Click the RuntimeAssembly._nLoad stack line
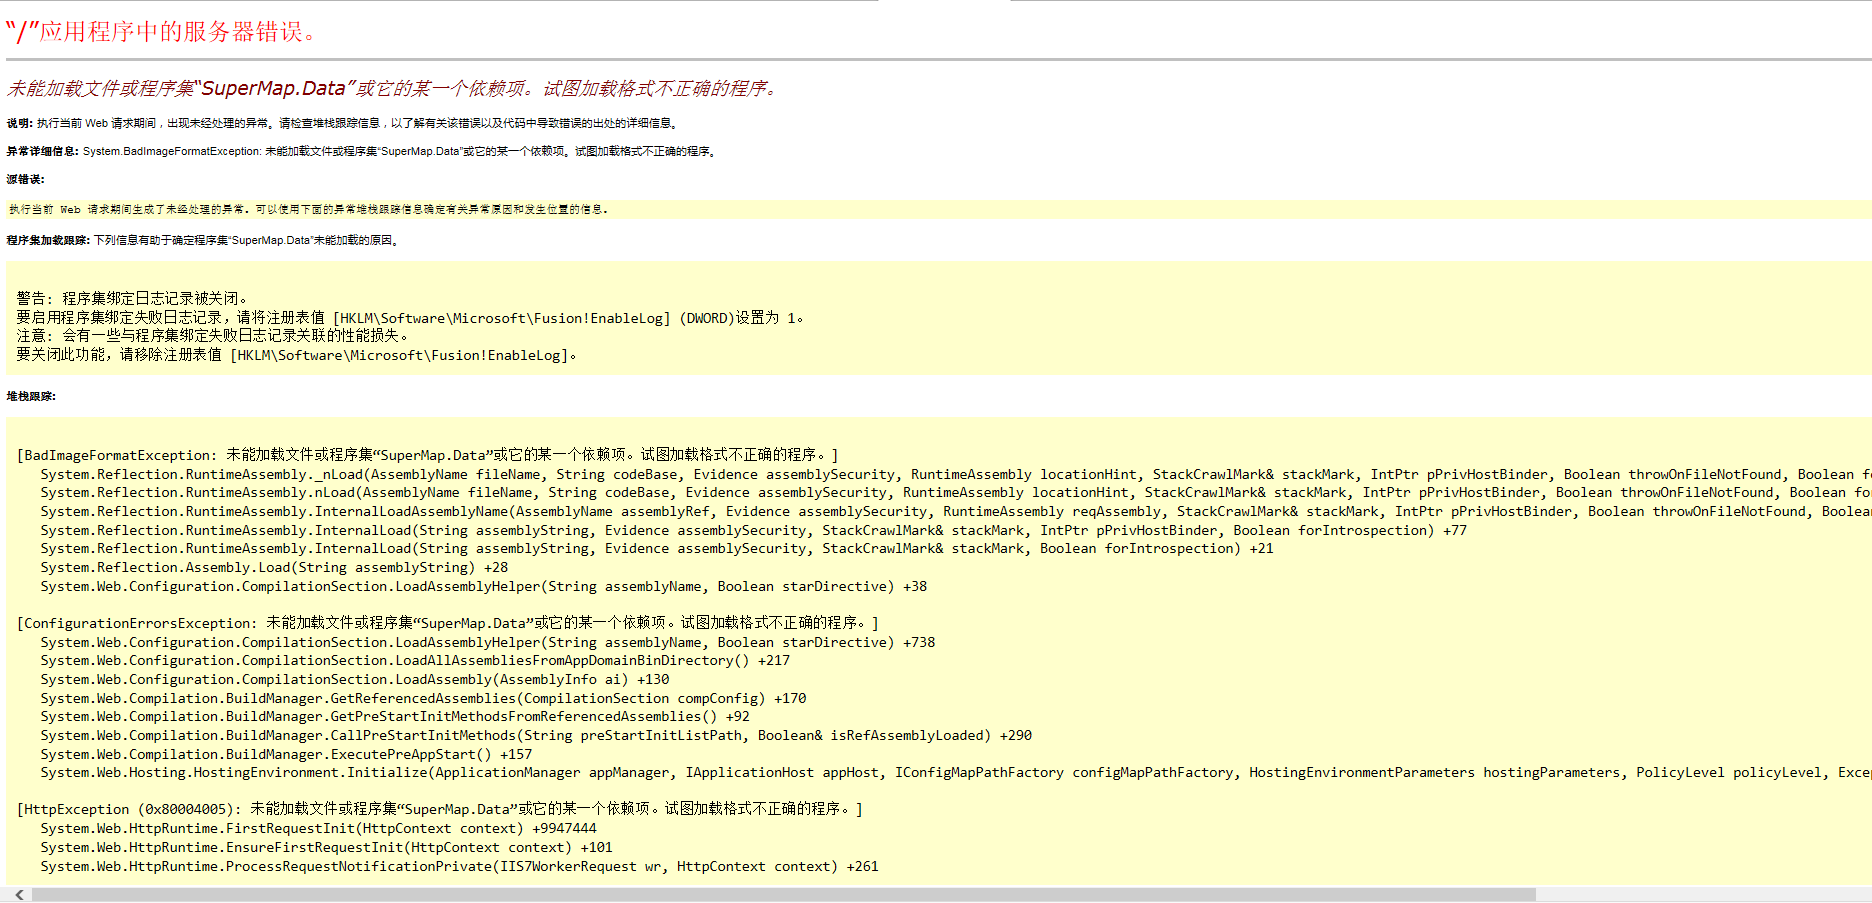The width and height of the screenshot is (1872, 903). 955,474
